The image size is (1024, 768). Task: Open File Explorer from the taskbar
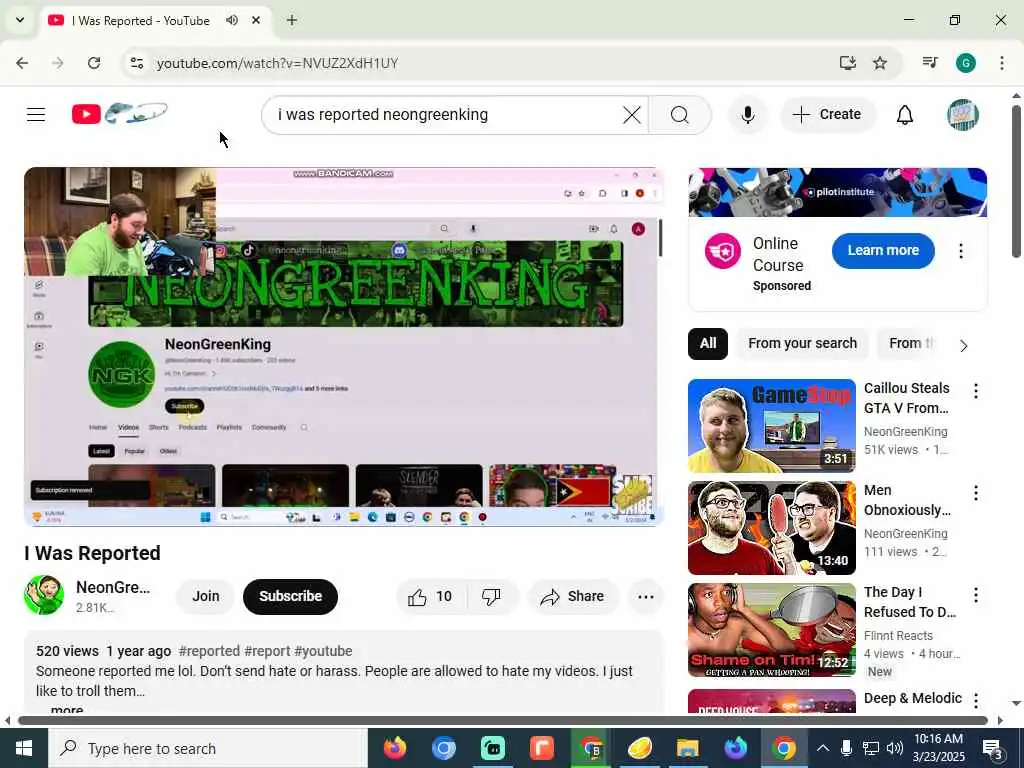(688, 748)
